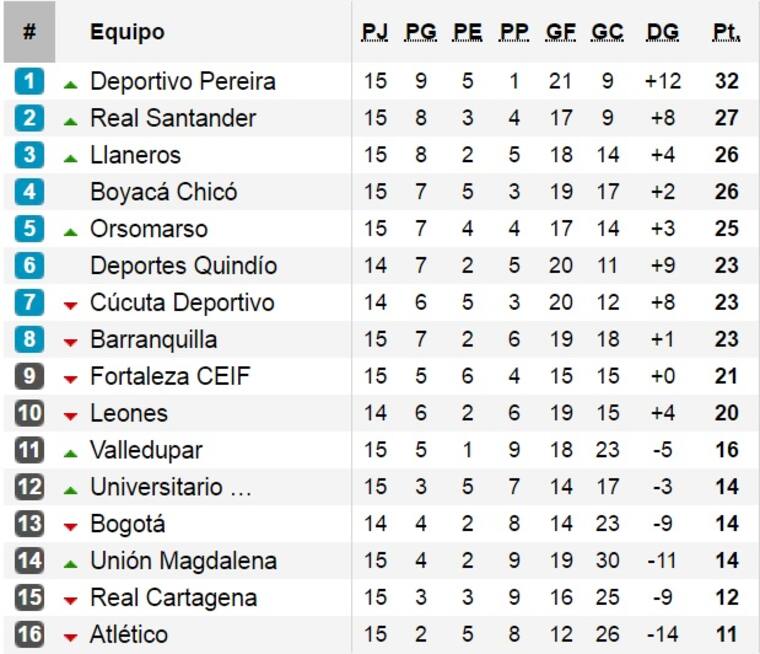Image resolution: width=760 pixels, height=654 pixels.
Task: Click the position 9 rank badge
Action: (29, 377)
